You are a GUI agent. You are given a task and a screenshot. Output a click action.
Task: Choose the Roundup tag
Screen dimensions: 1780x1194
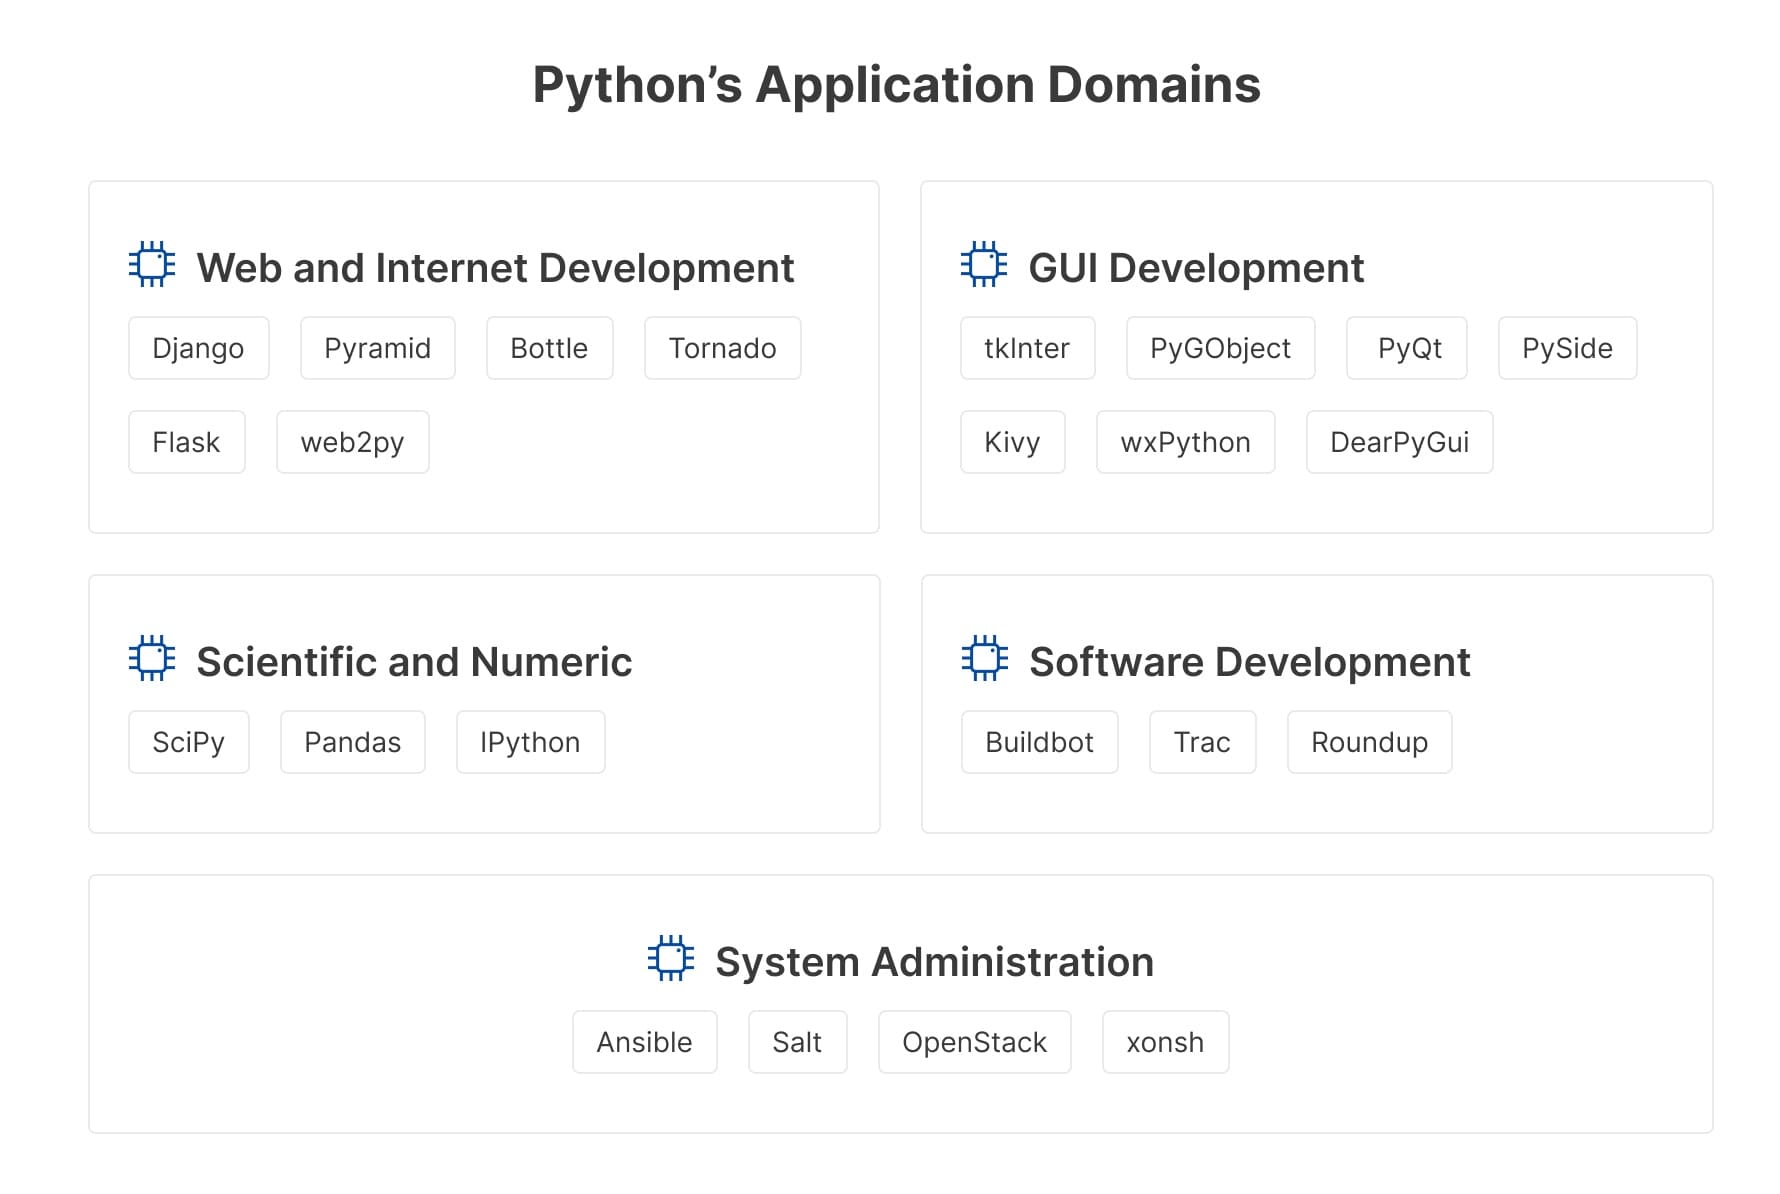click(1370, 742)
